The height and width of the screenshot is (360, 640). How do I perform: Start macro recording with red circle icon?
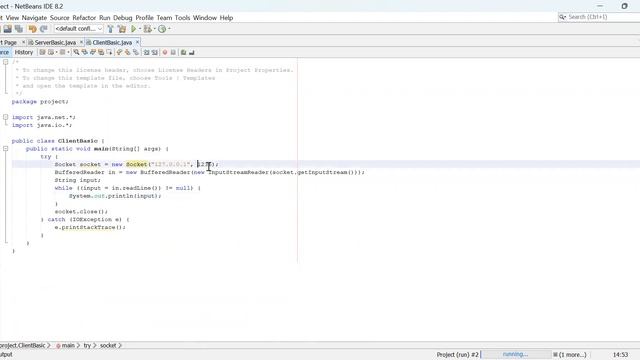(x=165, y=52)
